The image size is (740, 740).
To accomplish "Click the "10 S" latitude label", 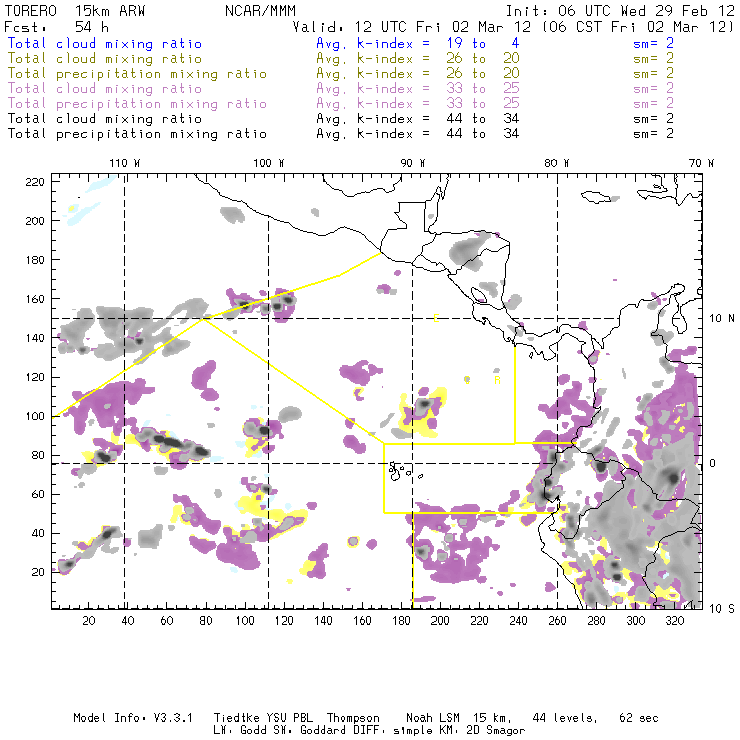I will pyautogui.click(x=722, y=609).
